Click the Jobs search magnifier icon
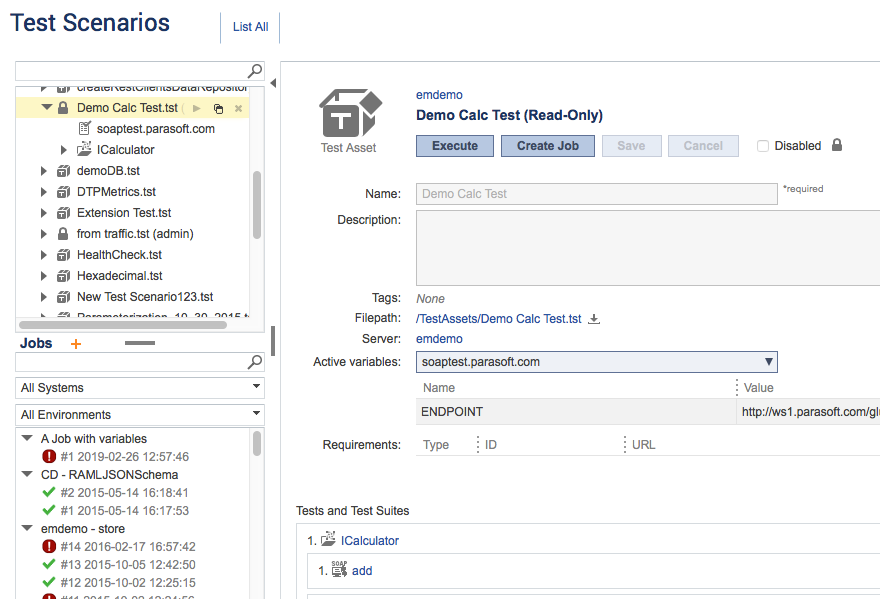The height and width of the screenshot is (599, 880). point(255,362)
